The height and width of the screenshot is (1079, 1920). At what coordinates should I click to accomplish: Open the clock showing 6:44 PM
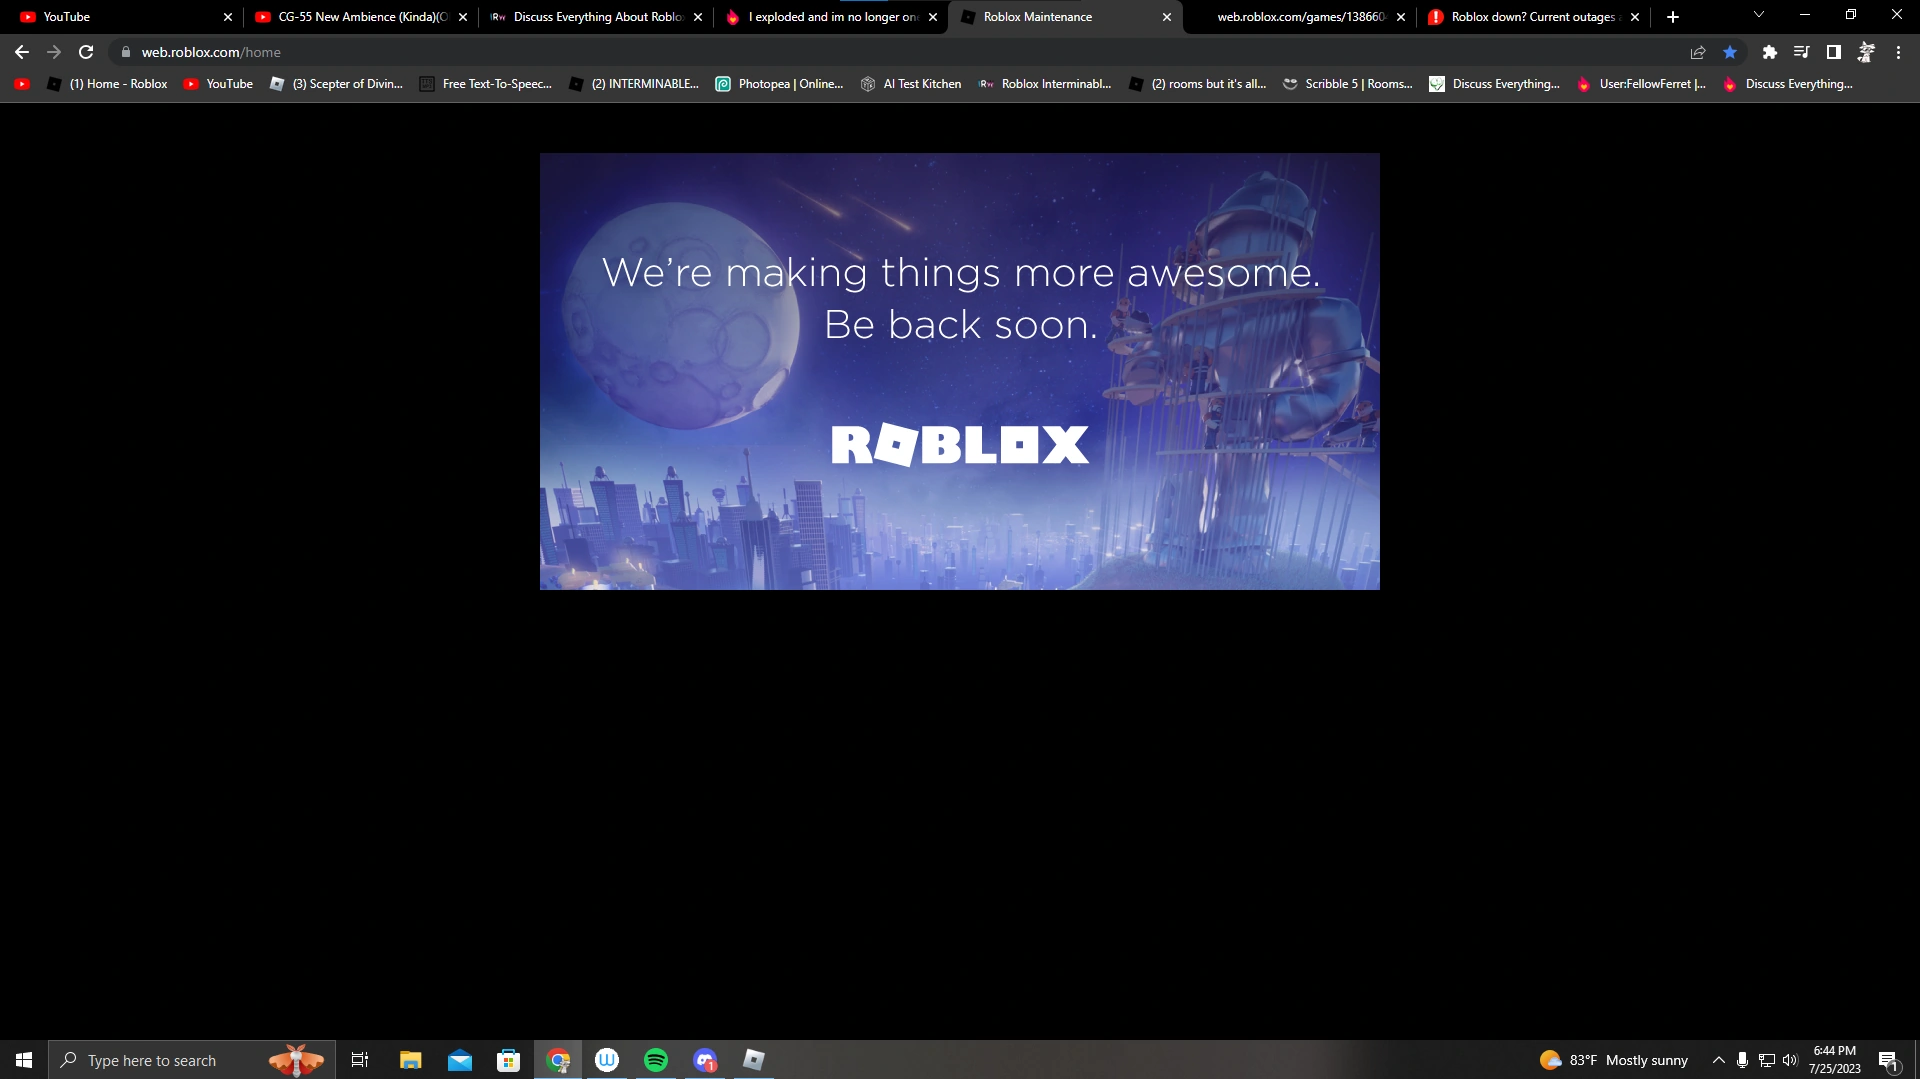coord(1834,1060)
